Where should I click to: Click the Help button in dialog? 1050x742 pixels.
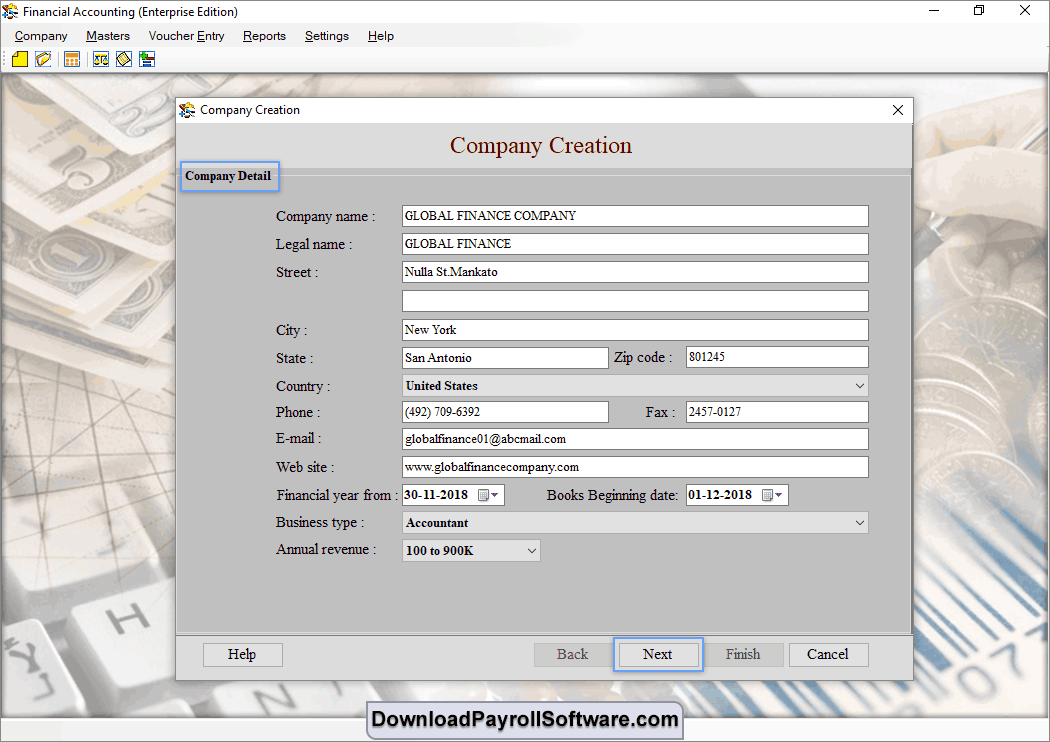pyautogui.click(x=242, y=654)
